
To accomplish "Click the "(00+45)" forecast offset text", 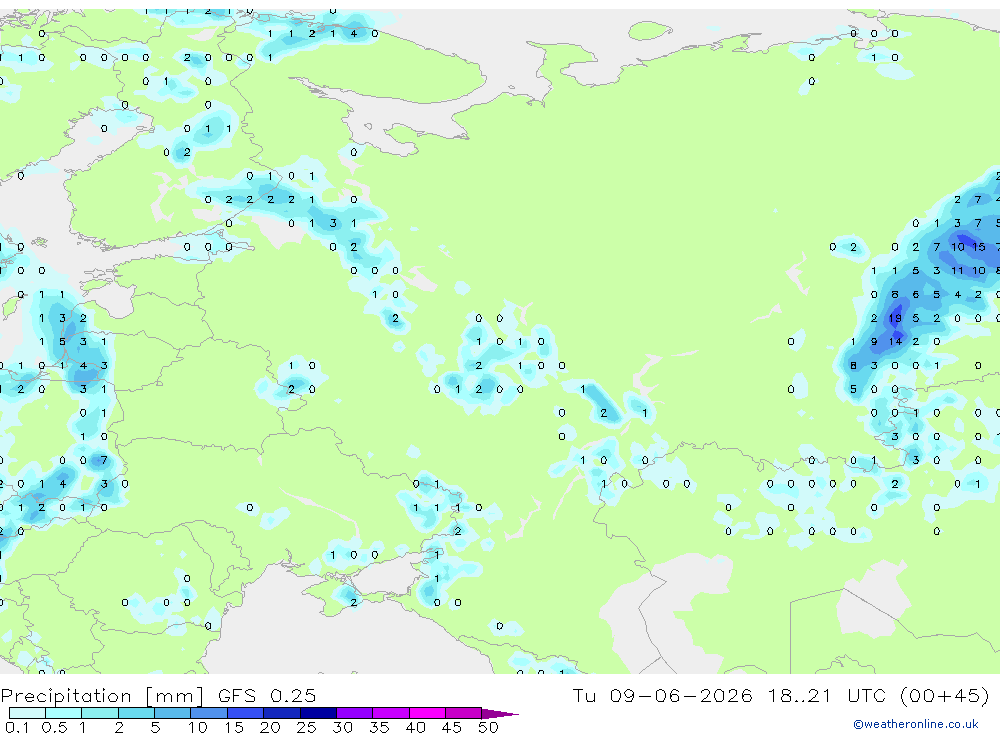I will [944, 695].
